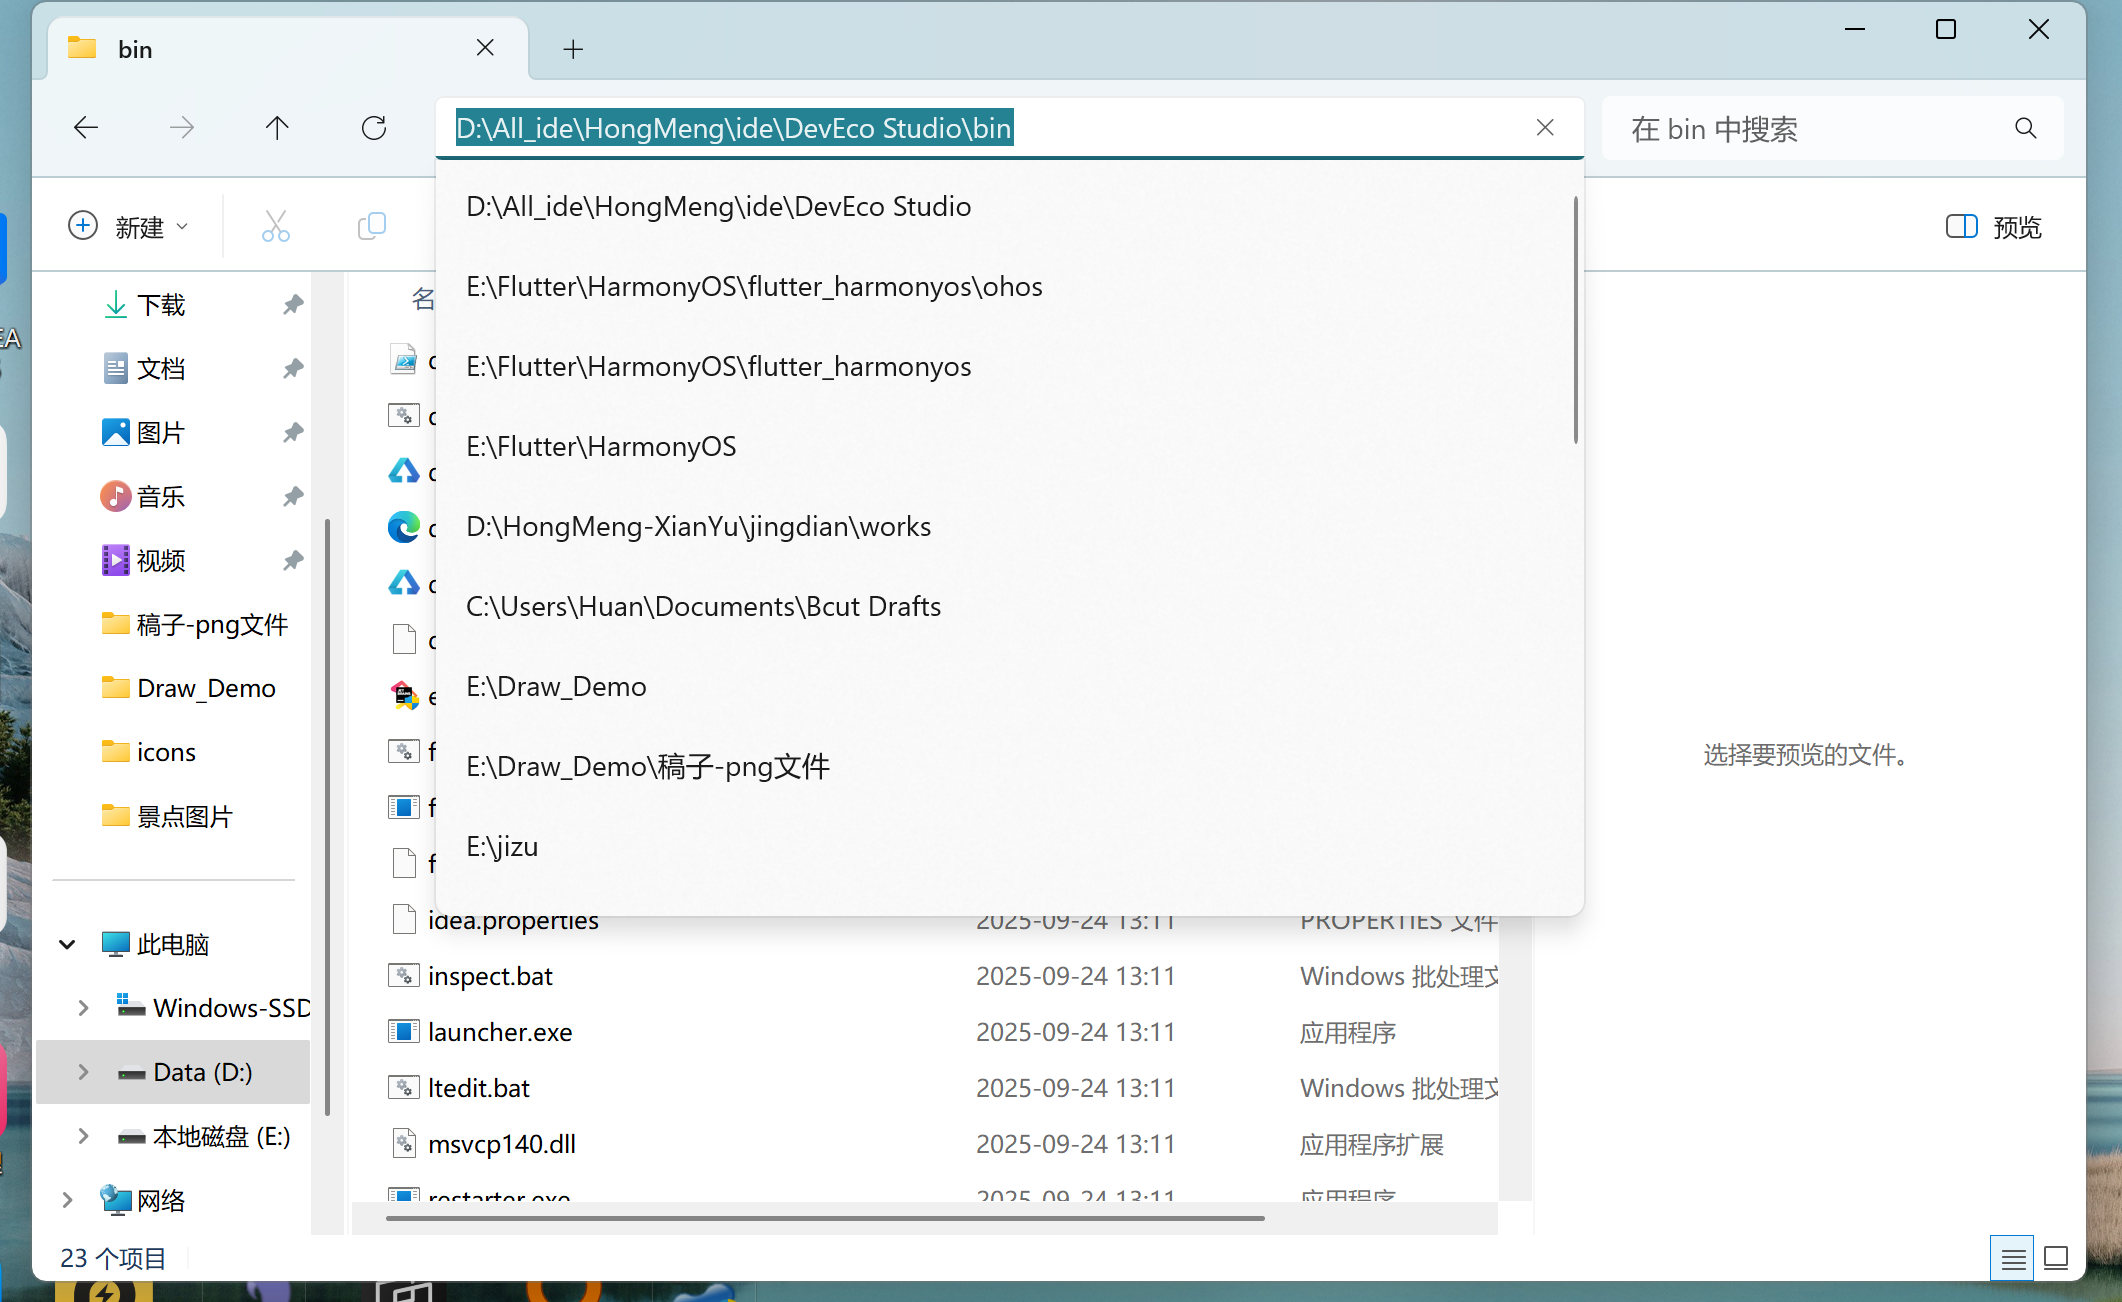Expand the 网络 tree node
2122x1302 pixels.
point(67,1200)
